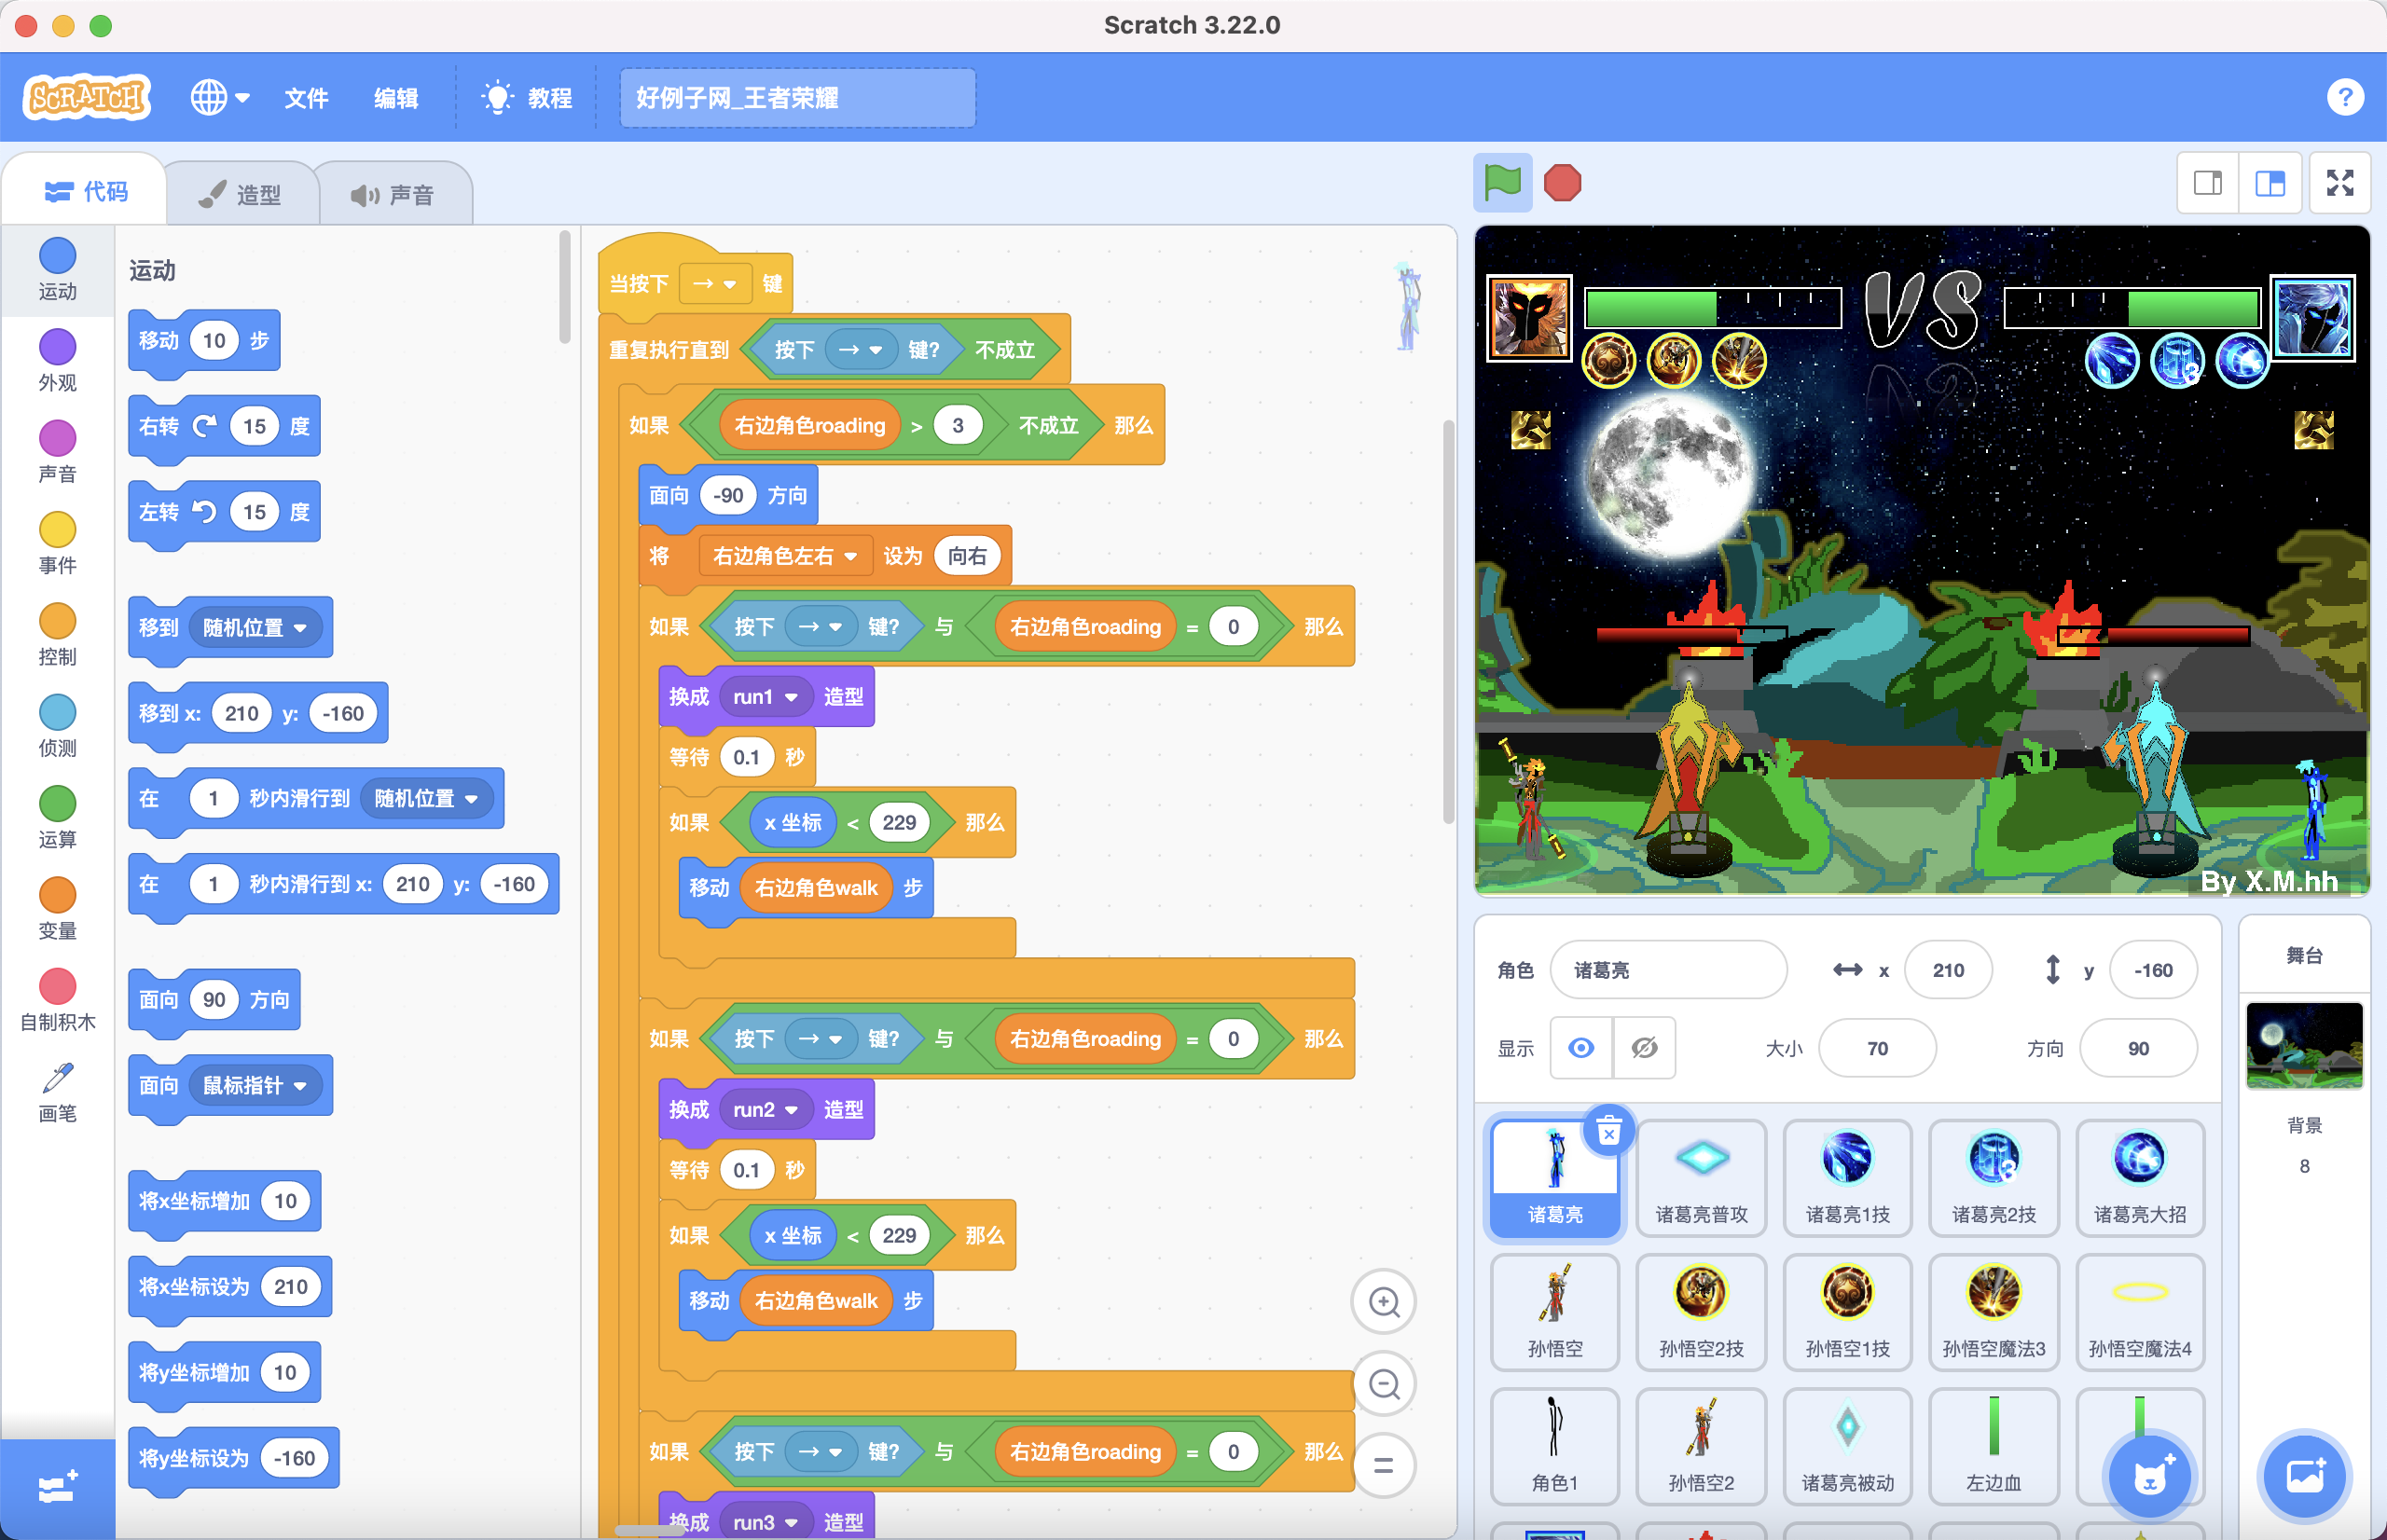This screenshot has width=2387, height=1540.
Task: Open run3 costume dropdown
Action: (765, 1522)
